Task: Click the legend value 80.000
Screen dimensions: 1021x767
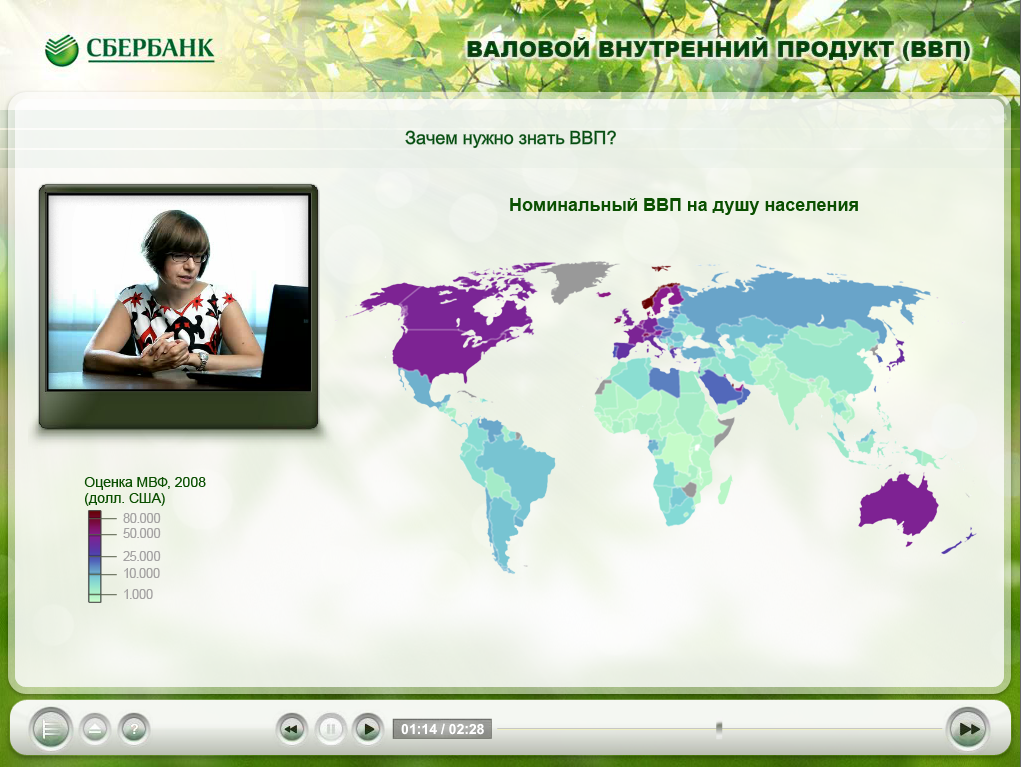Action: coord(141,518)
